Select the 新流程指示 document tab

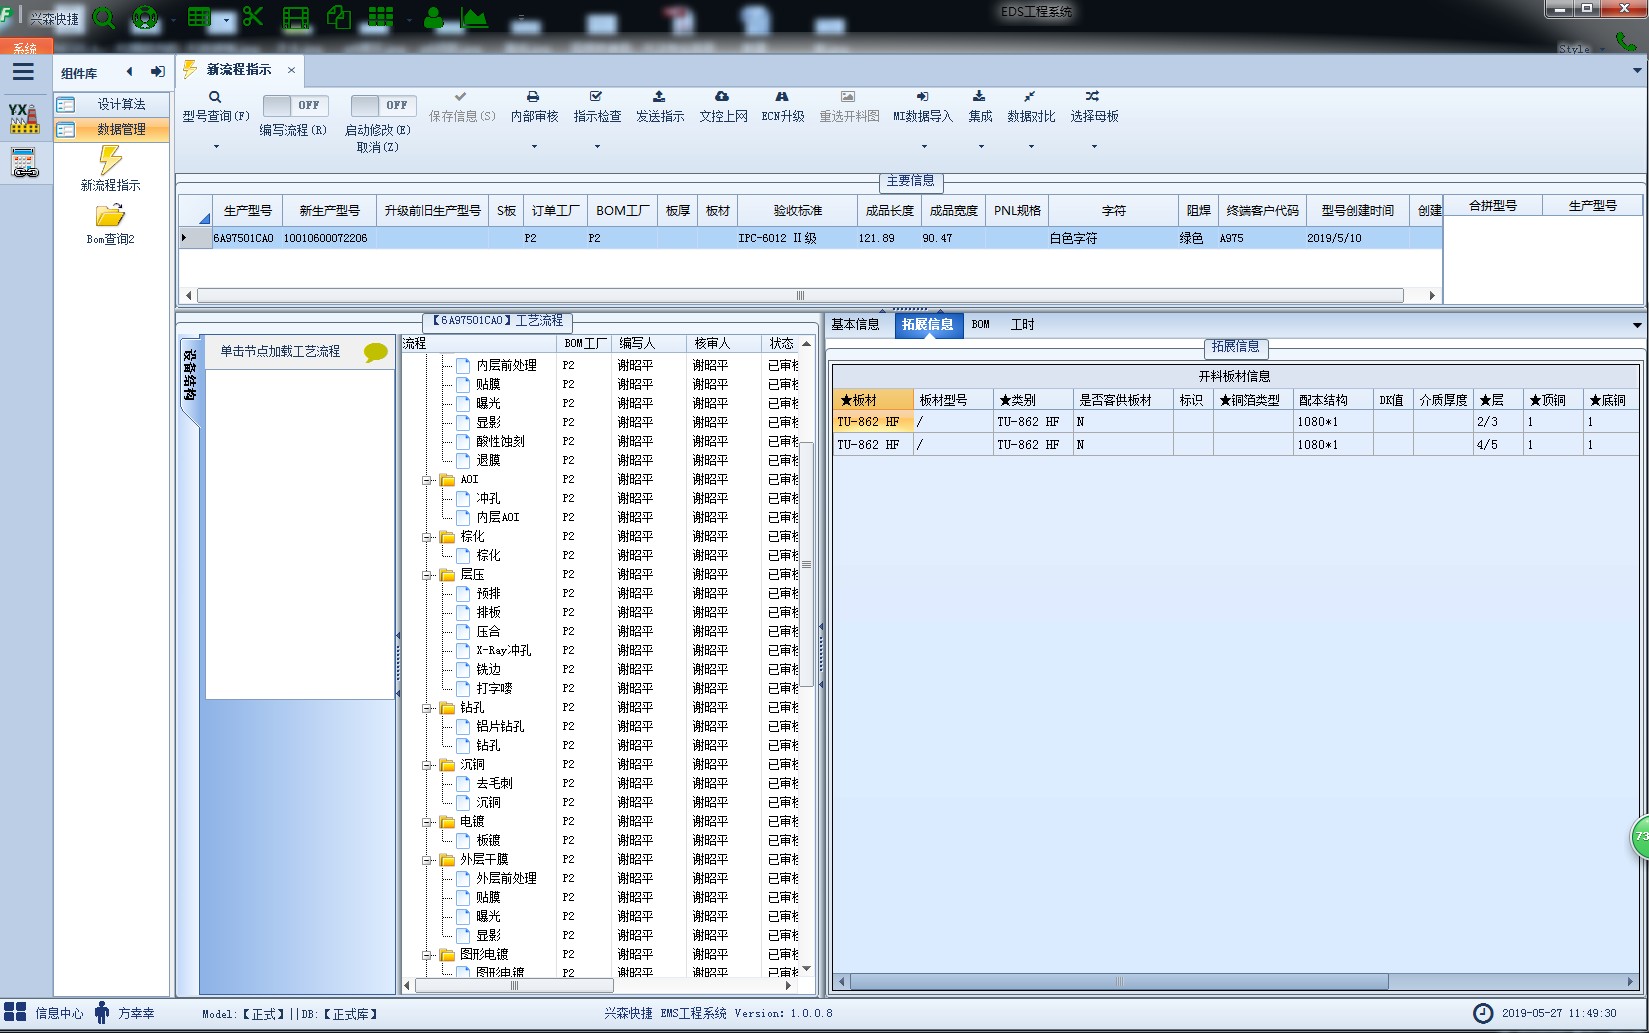(238, 70)
